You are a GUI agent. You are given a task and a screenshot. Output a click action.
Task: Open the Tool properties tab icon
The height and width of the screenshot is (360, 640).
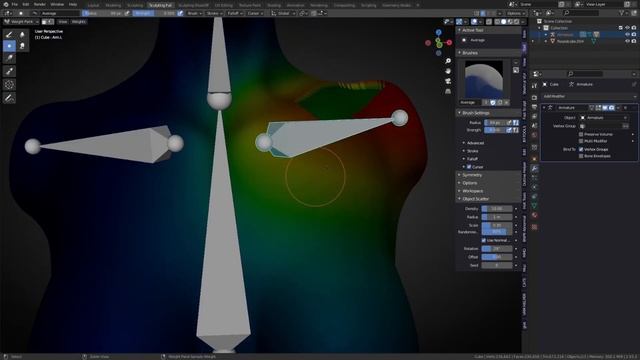pyautogui.click(x=534, y=85)
